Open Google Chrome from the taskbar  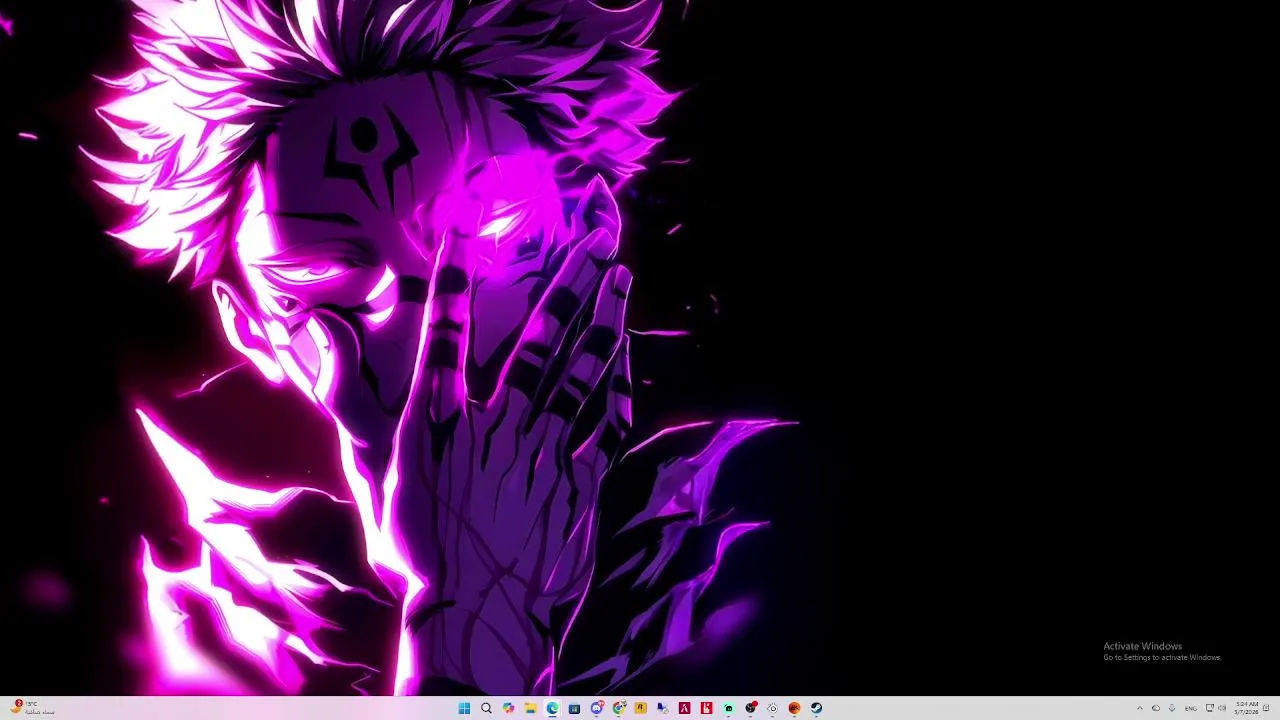point(619,708)
